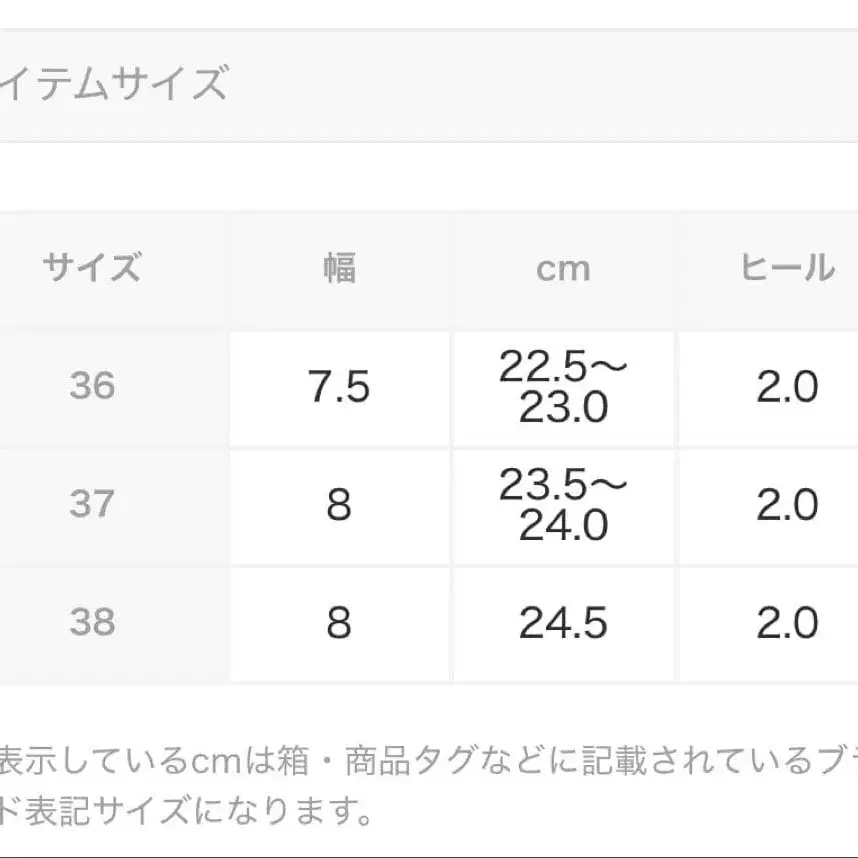Click the アイテムサイズ section heading
The image size is (858, 858).
pyautogui.click(x=115, y=85)
